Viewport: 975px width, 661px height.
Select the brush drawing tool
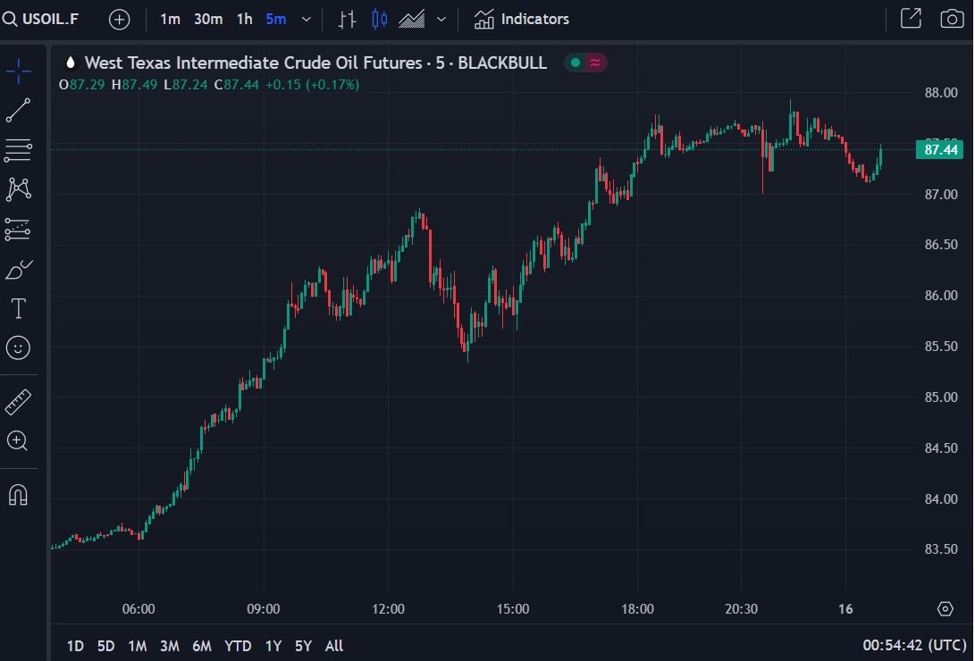click(18, 269)
